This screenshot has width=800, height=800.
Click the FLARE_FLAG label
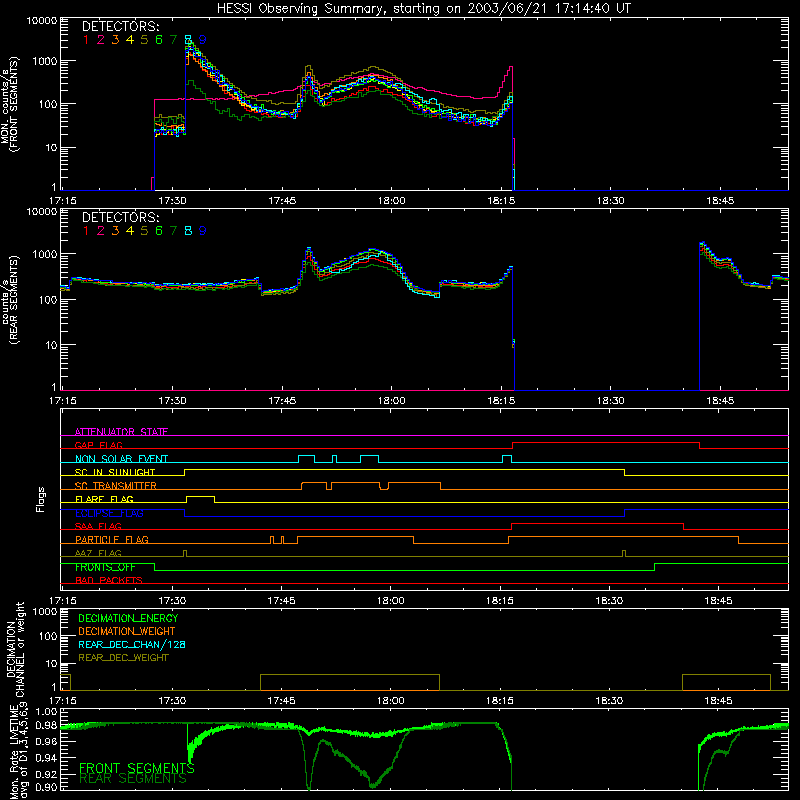[104, 499]
